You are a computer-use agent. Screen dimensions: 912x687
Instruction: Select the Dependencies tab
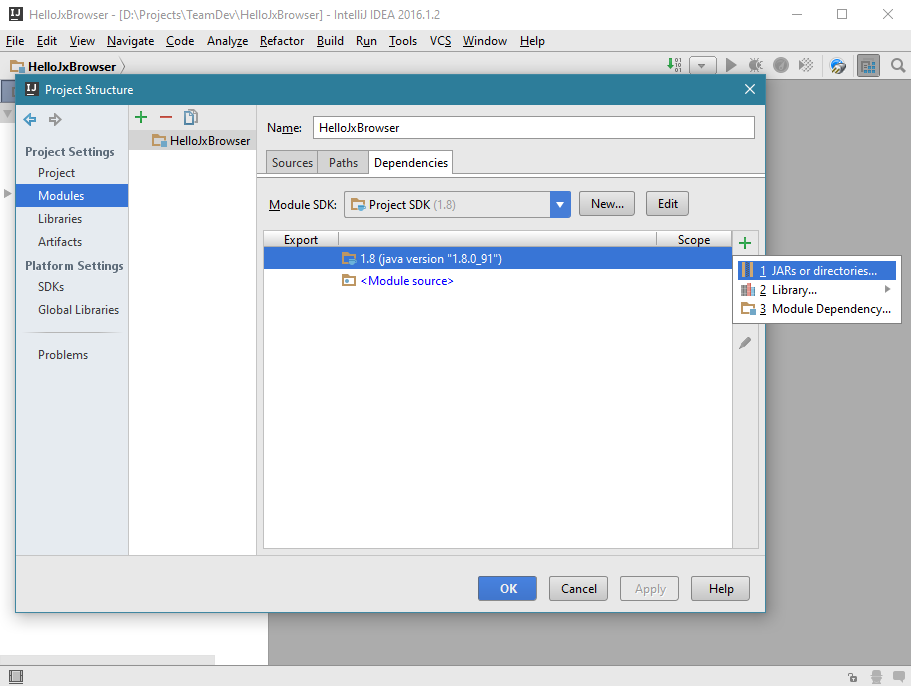point(411,163)
